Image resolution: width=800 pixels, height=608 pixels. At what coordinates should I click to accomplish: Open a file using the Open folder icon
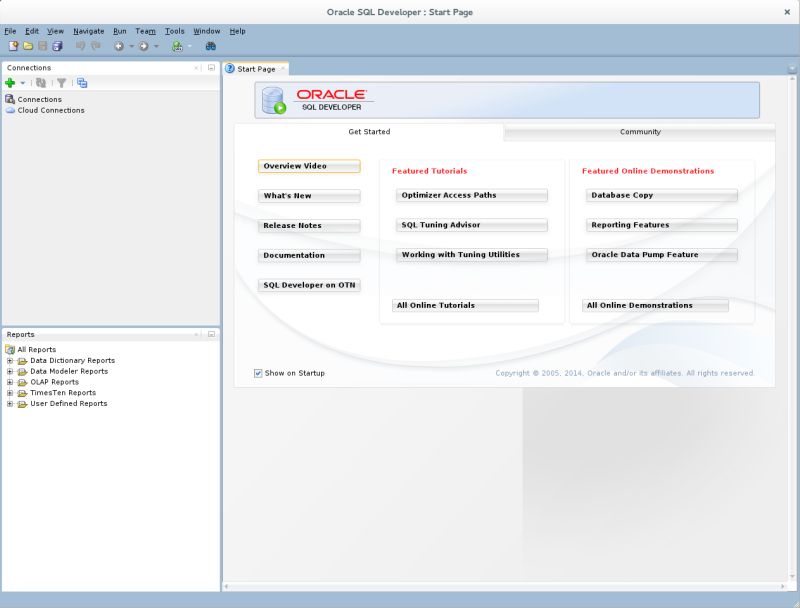tap(28, 45)
